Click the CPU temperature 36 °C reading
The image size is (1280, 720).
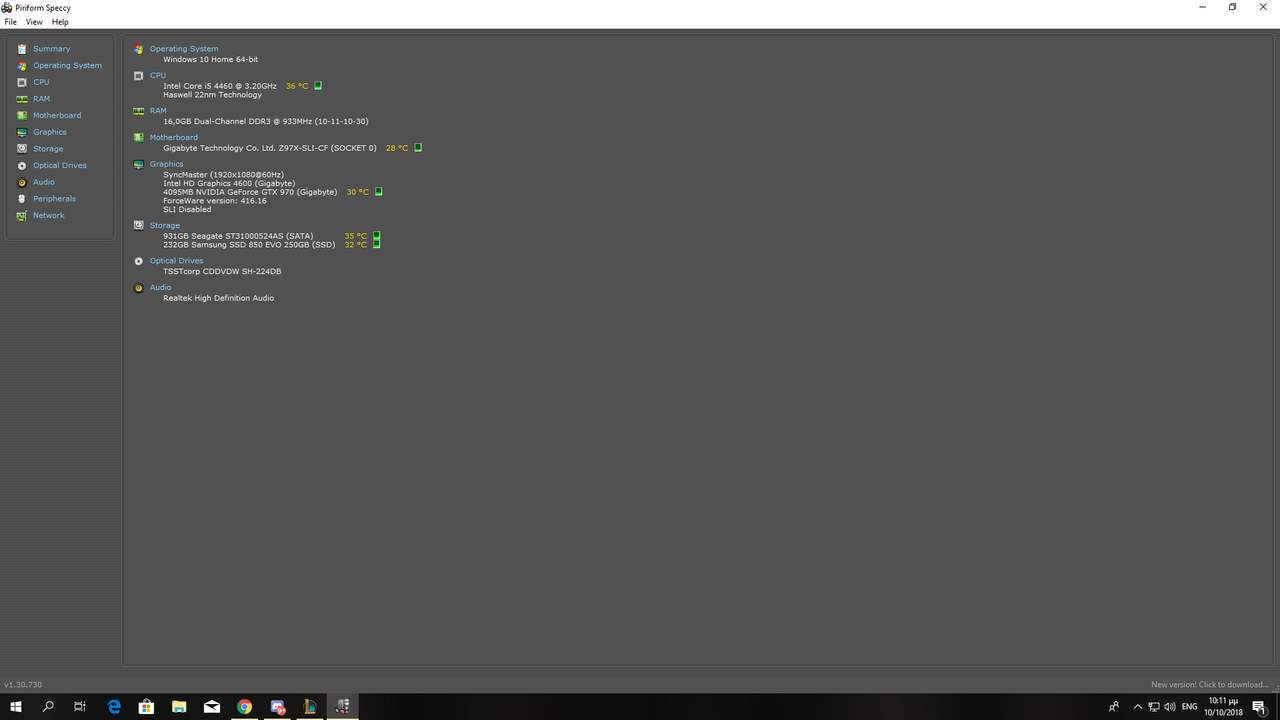[x=297, y=86]
